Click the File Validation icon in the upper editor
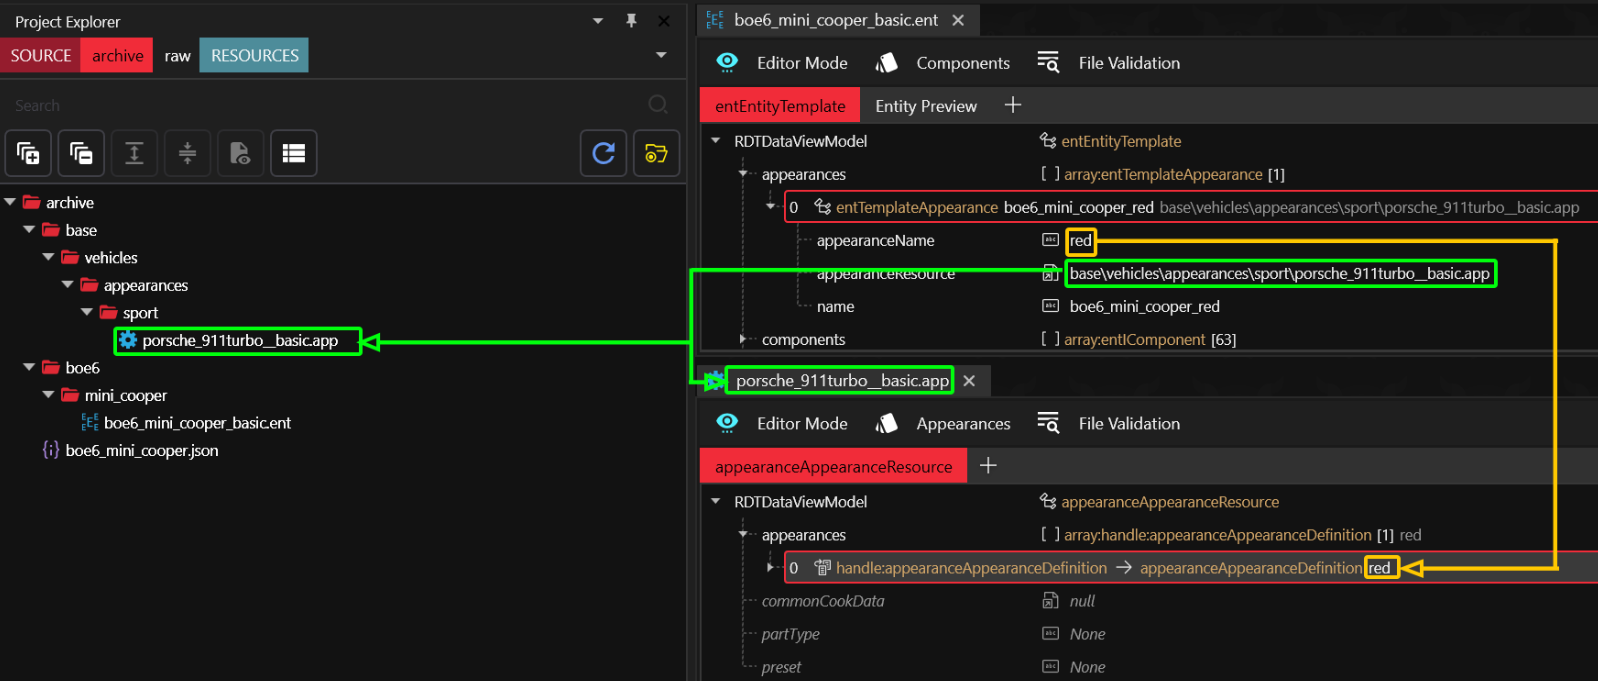This screenshot has width=1598, height=681. tap(1048, 63)
